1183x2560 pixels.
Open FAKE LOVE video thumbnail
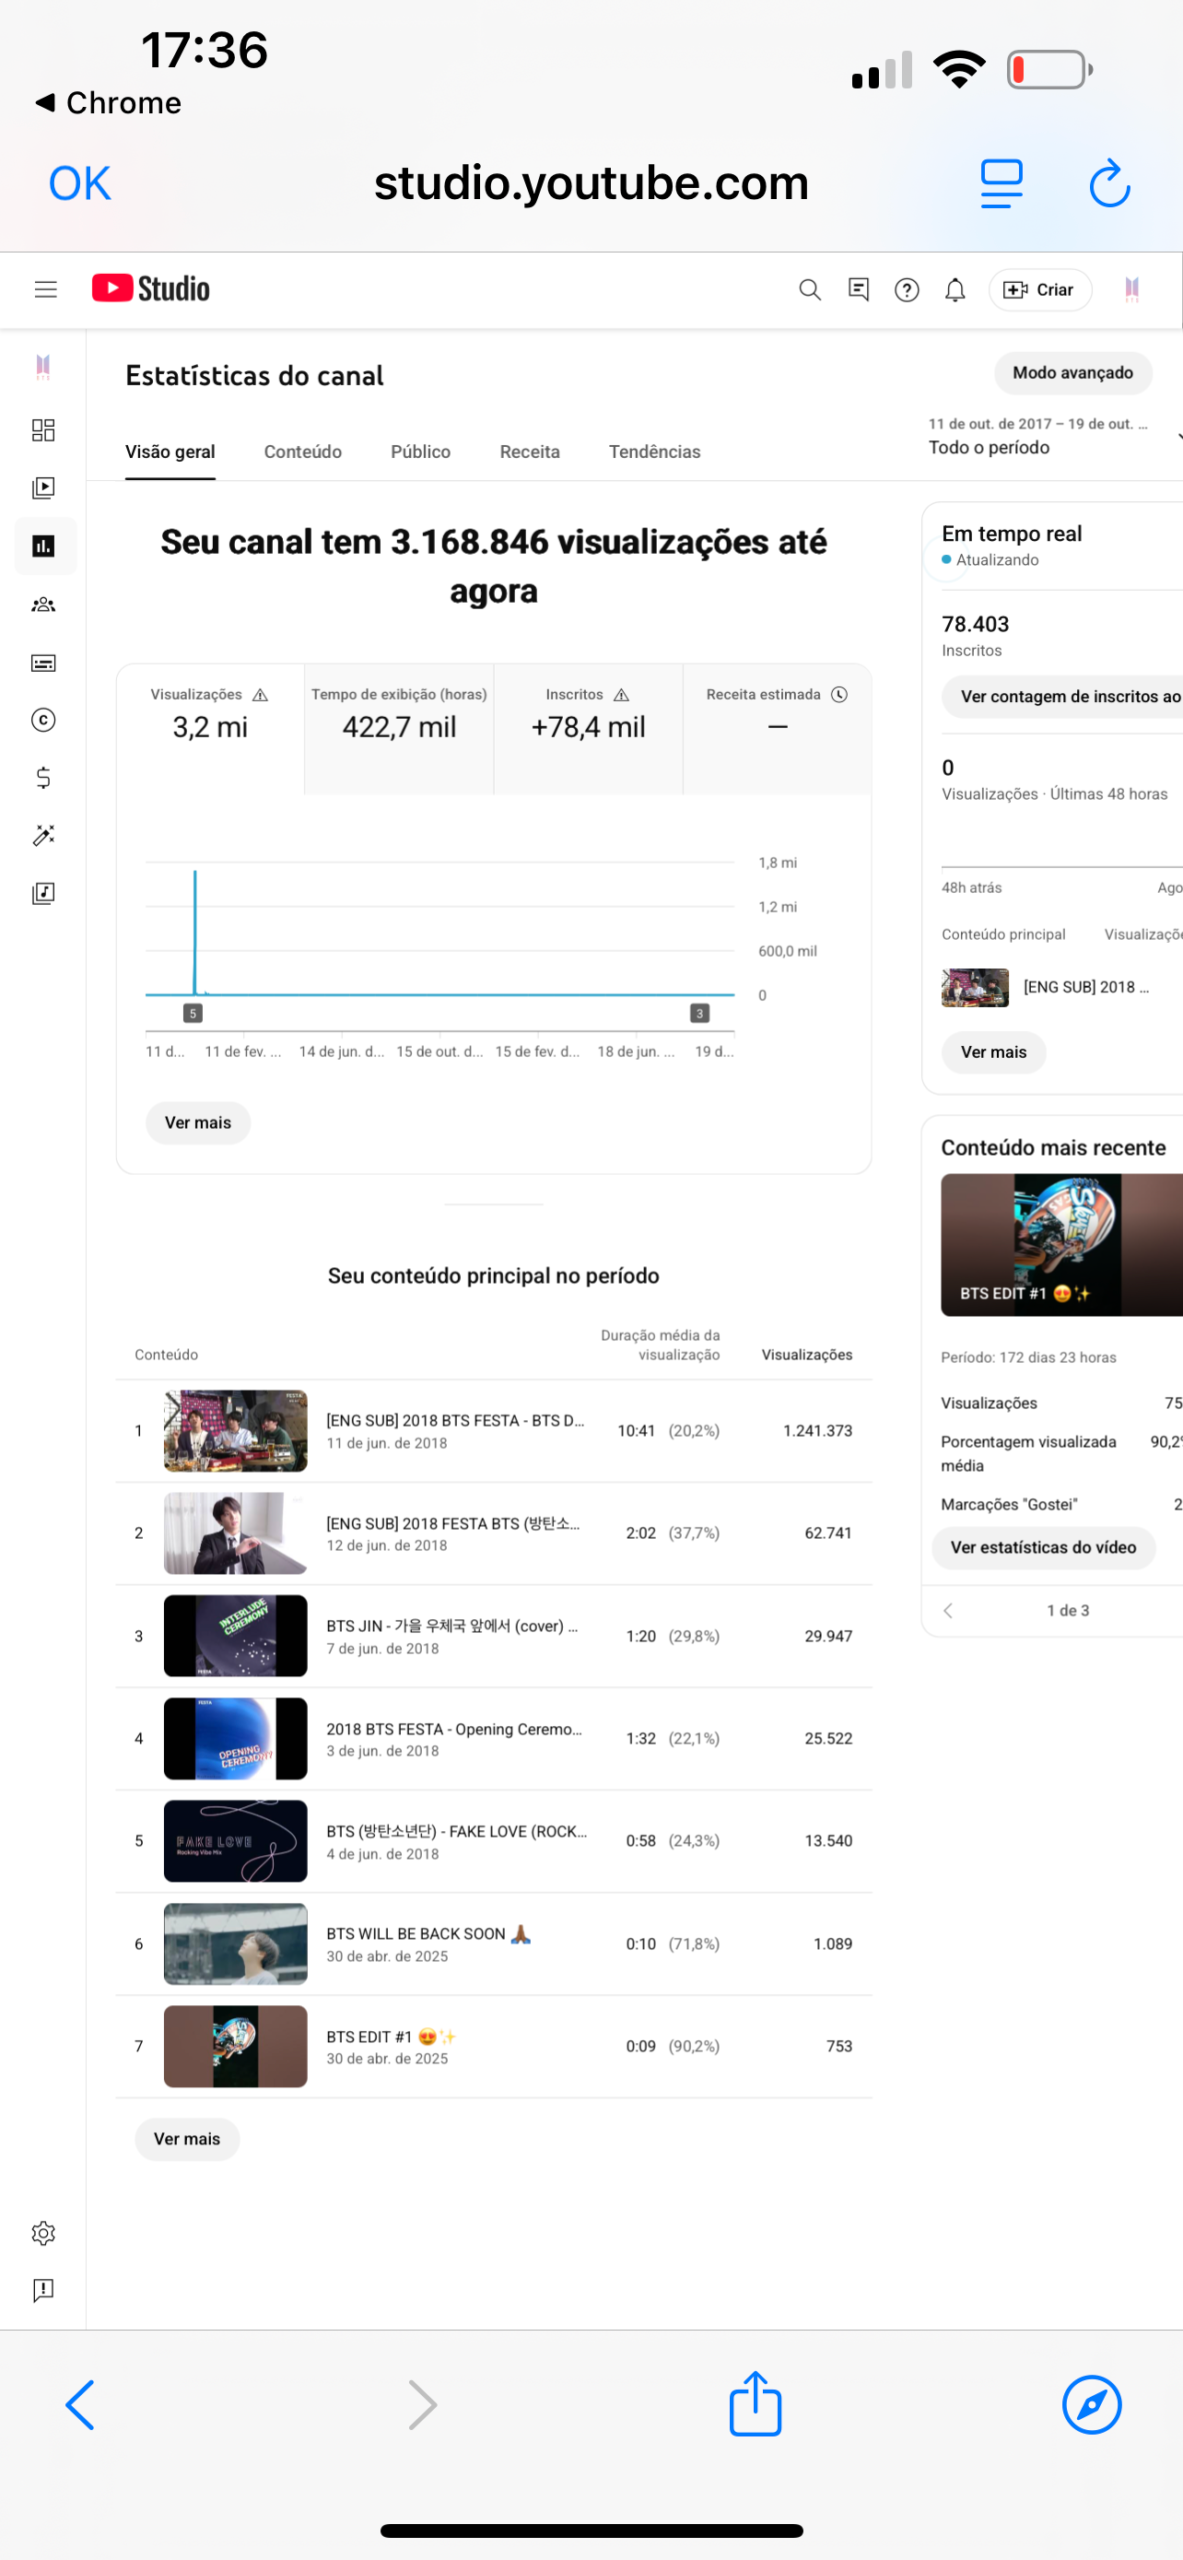point(235,1840)
